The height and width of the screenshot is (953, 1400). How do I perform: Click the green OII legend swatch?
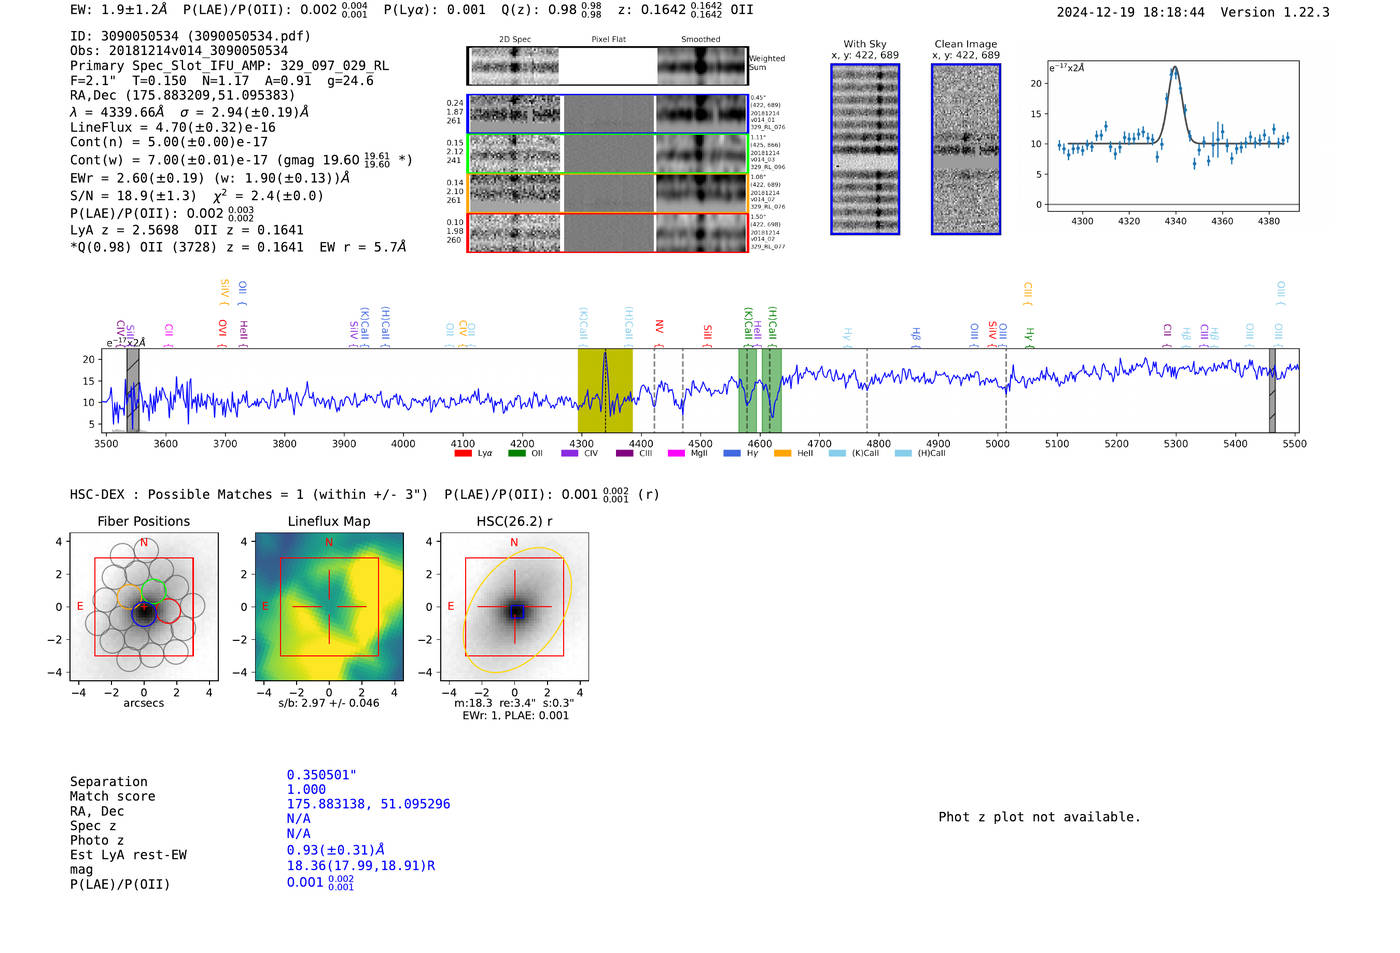tap(516, 453)
